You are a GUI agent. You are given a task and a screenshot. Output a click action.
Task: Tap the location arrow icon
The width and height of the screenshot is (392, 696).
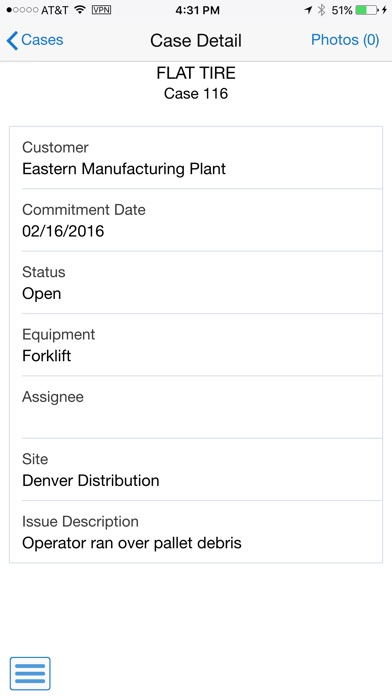(308, 10)
